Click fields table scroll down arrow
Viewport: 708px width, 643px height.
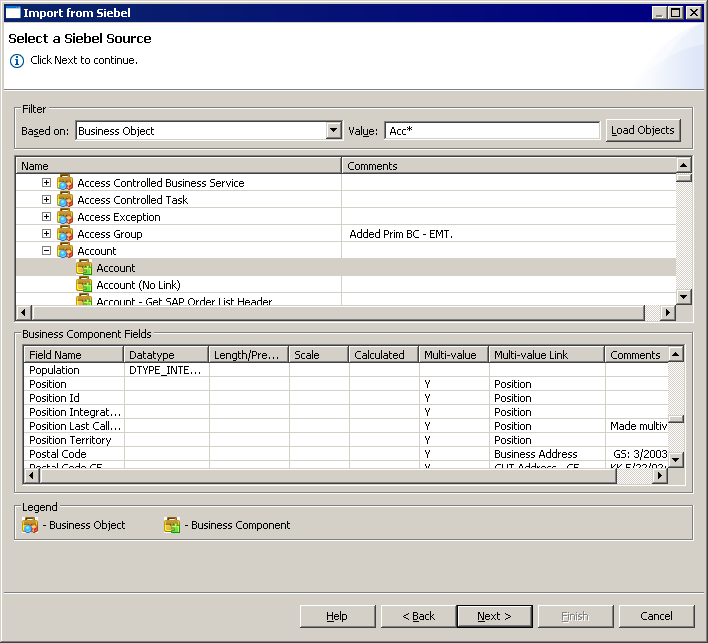coord(675,460)
